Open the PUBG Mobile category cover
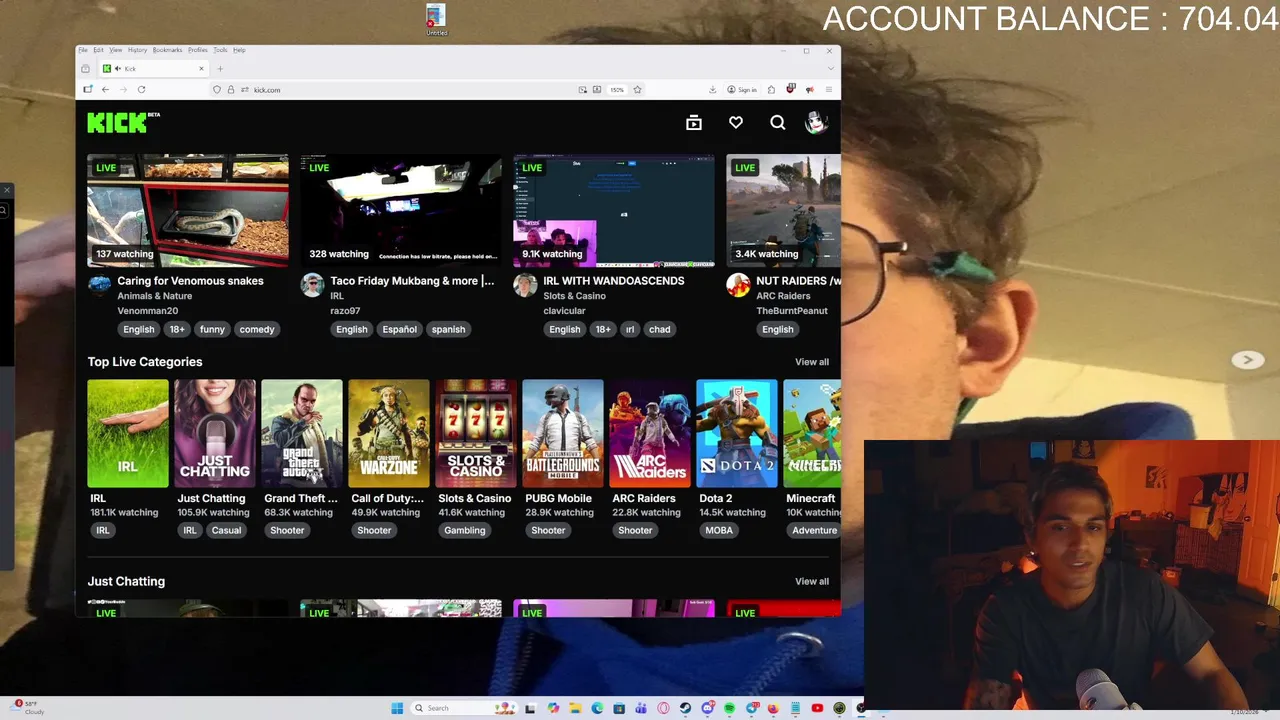1280x720 pixels. coord(563,434)
